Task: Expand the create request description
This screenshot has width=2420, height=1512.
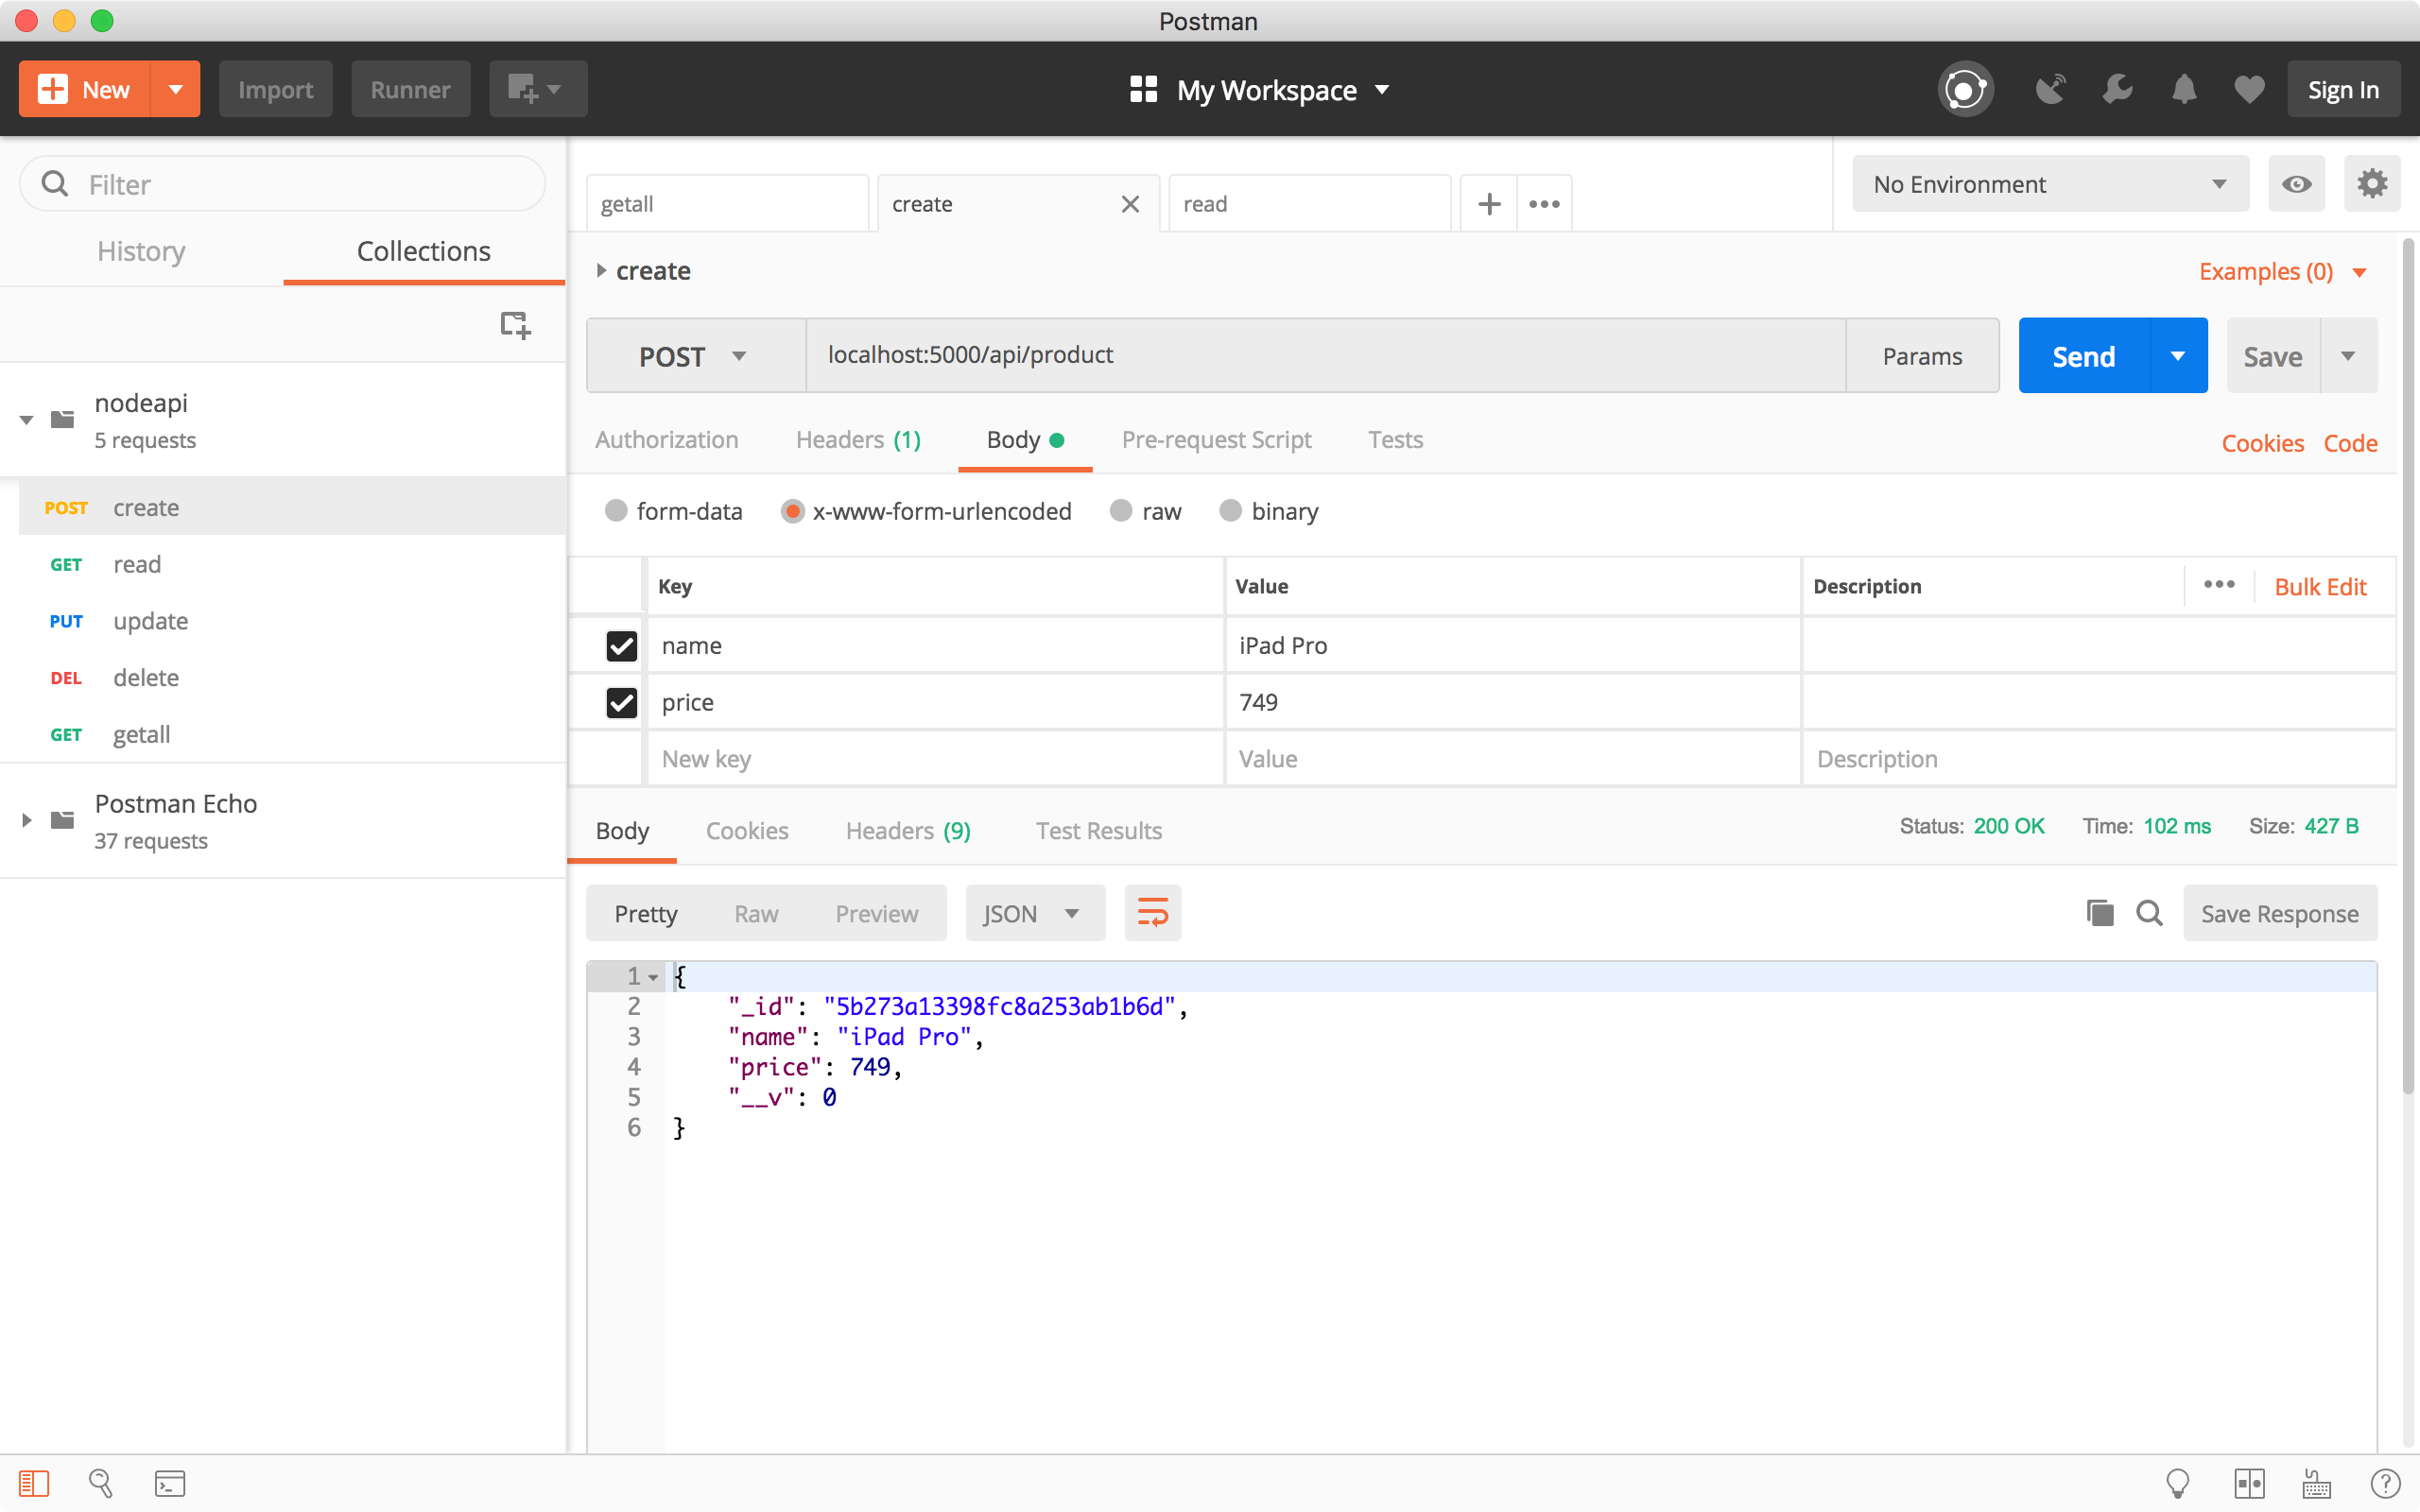Action: [x=601, y=270]
